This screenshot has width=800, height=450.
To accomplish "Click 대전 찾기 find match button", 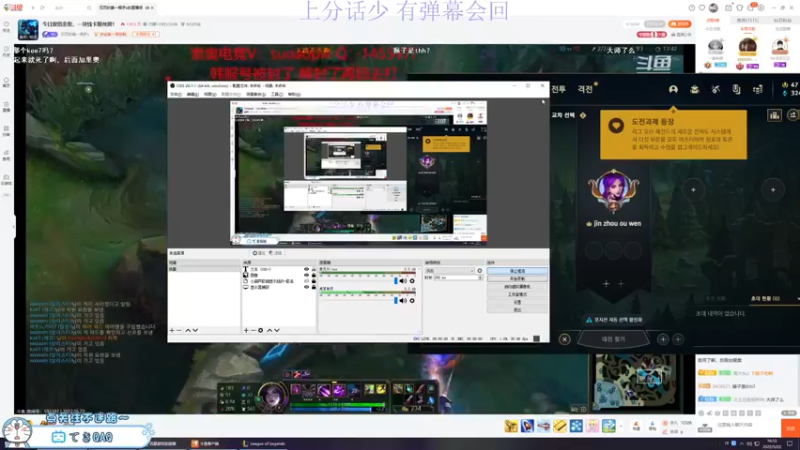I will tap(613, 339).
